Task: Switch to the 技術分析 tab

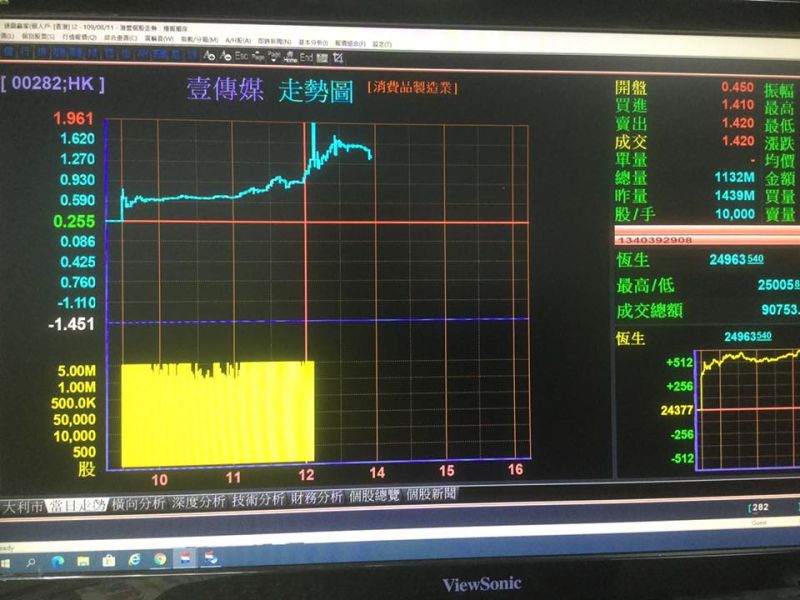Action: pos(258,499)
